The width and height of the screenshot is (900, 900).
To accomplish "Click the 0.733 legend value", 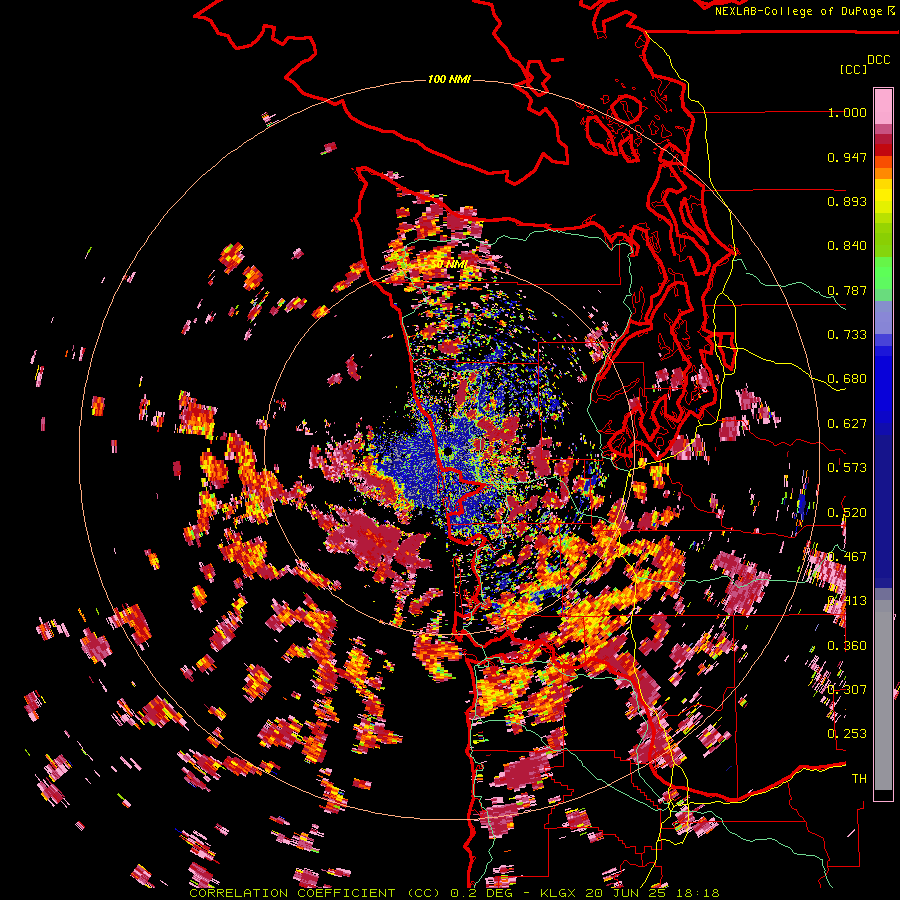I will click(847, 335).
